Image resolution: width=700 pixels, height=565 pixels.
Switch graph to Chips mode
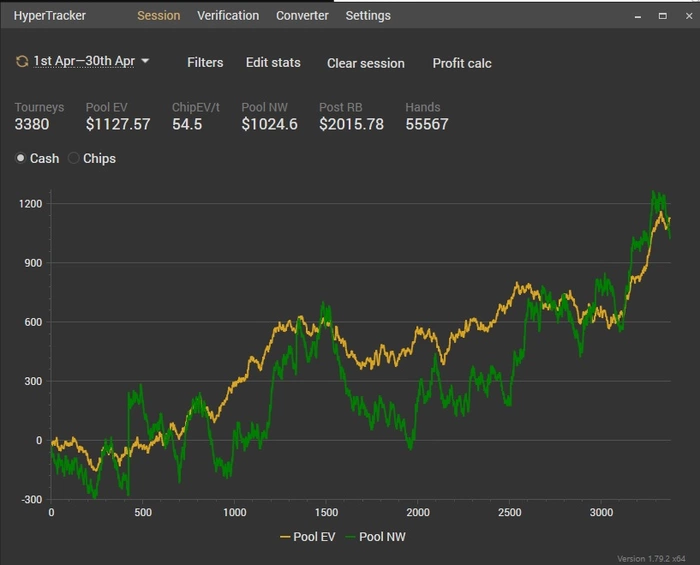pyautogui.click(x=74, y=158)
